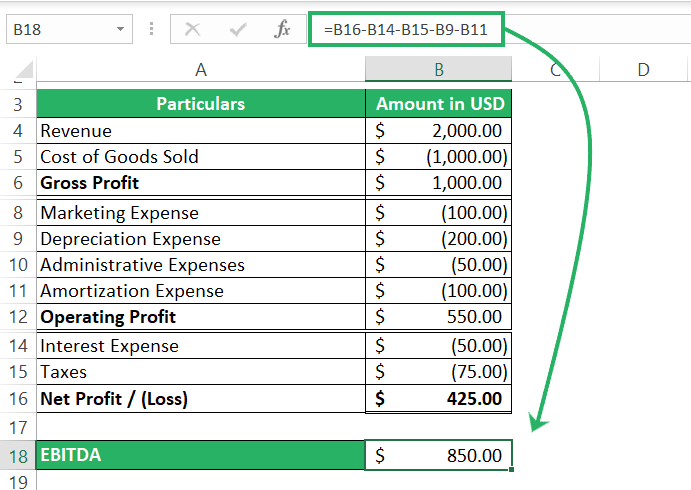Image resolution: width=691 pixels, height=490 pixels.
Task: Click the EBITDA green label cell
Action: tap(200, 456)
